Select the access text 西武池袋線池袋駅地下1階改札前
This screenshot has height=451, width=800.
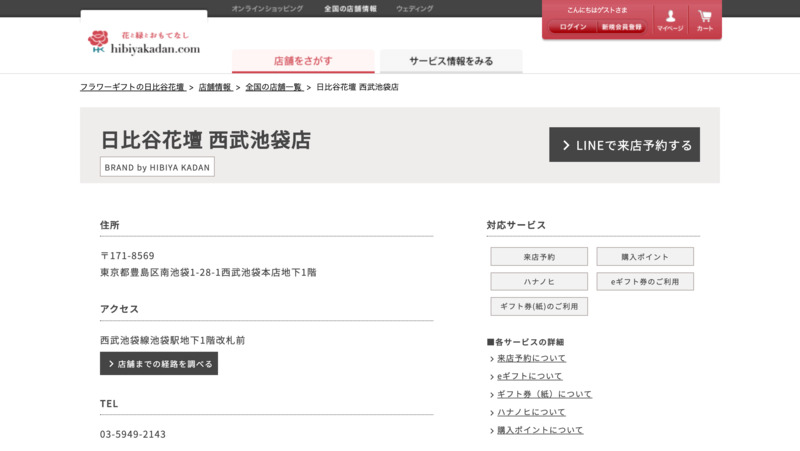(172, 340)
